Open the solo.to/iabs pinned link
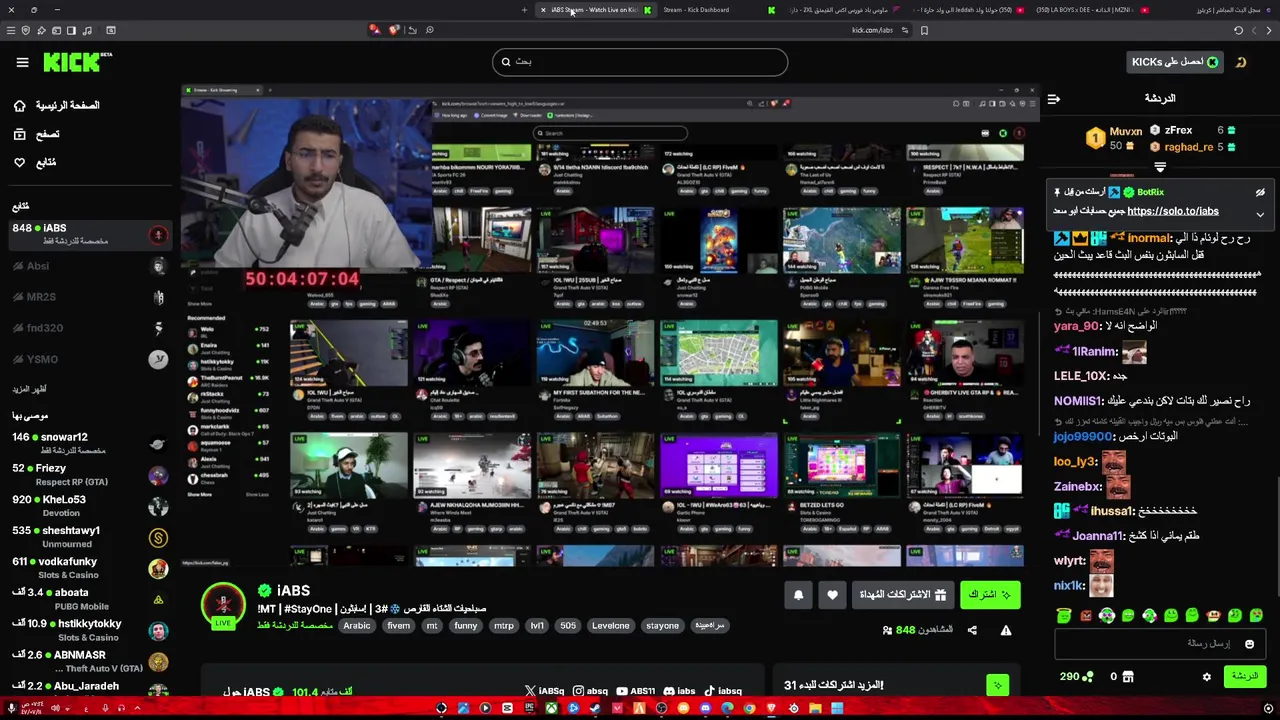Viewport: 1280px width, 720px height. pyautogui.click(x=1172, y=211)
